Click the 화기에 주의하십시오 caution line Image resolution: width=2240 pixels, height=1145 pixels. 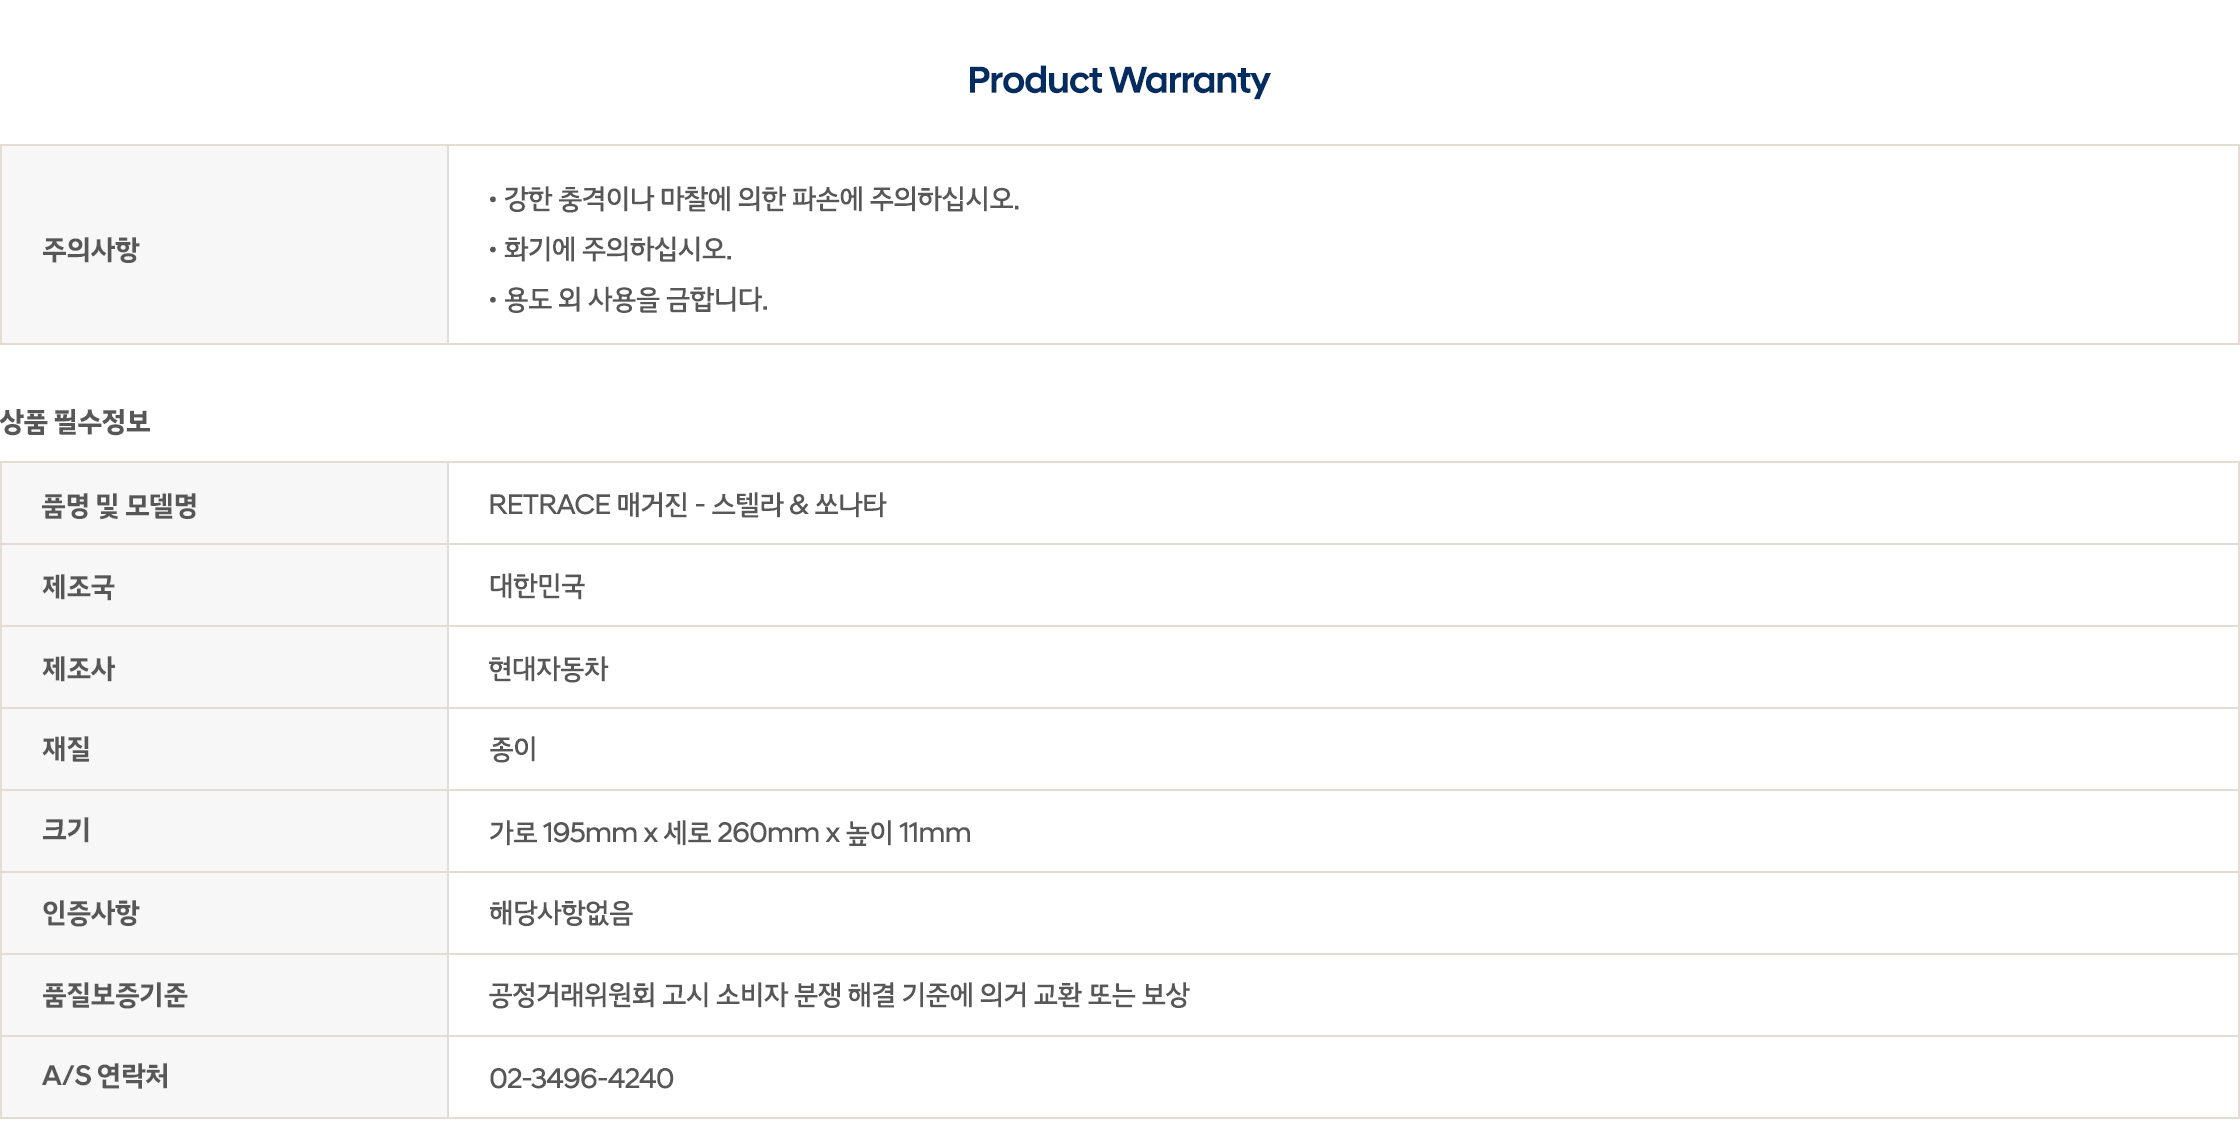coord(617,249)
